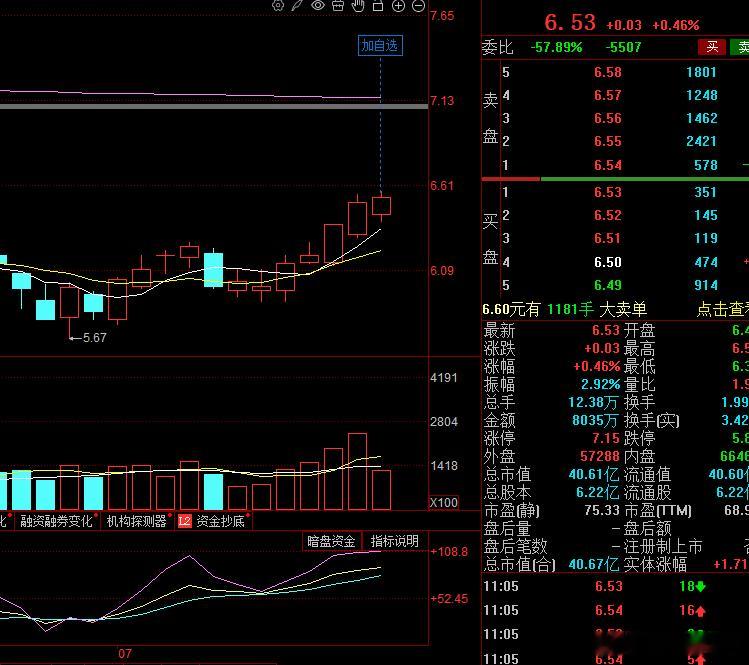
Task: Click 外盘 value 57288
Action: 599,456
